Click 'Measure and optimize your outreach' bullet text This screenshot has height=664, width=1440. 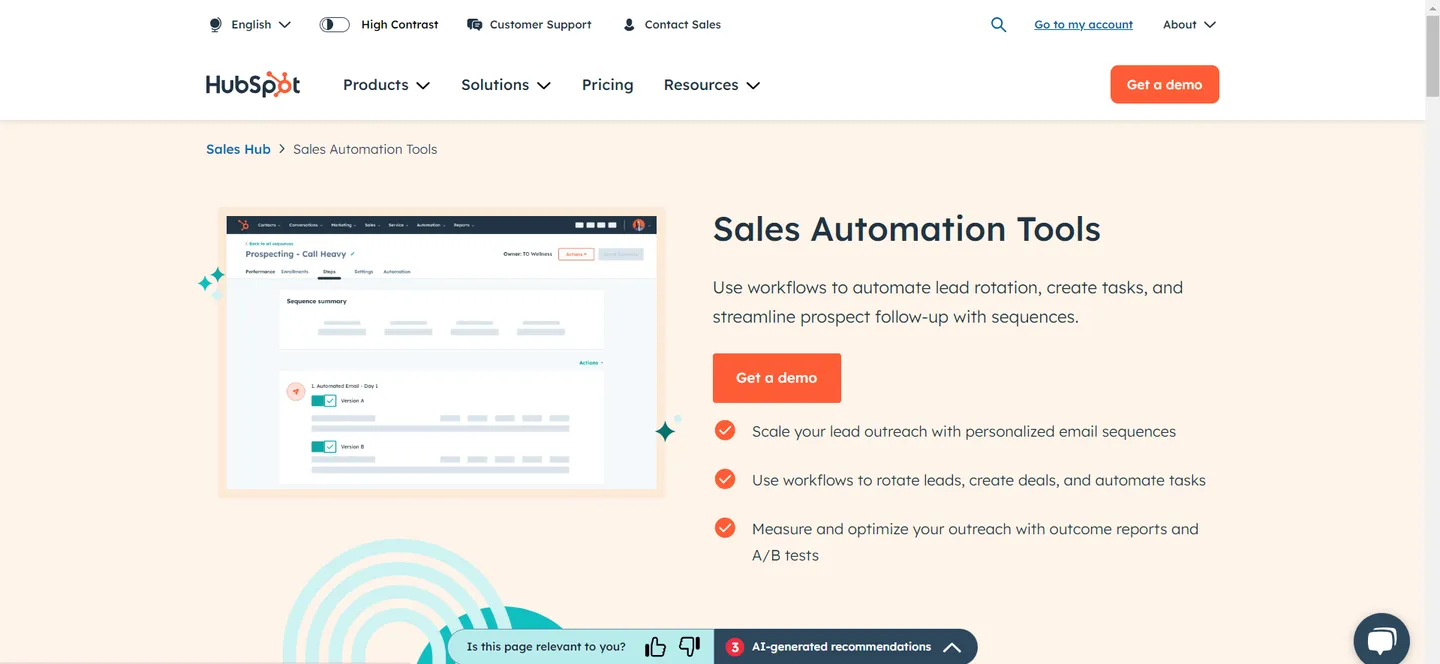tap(975, 542)
